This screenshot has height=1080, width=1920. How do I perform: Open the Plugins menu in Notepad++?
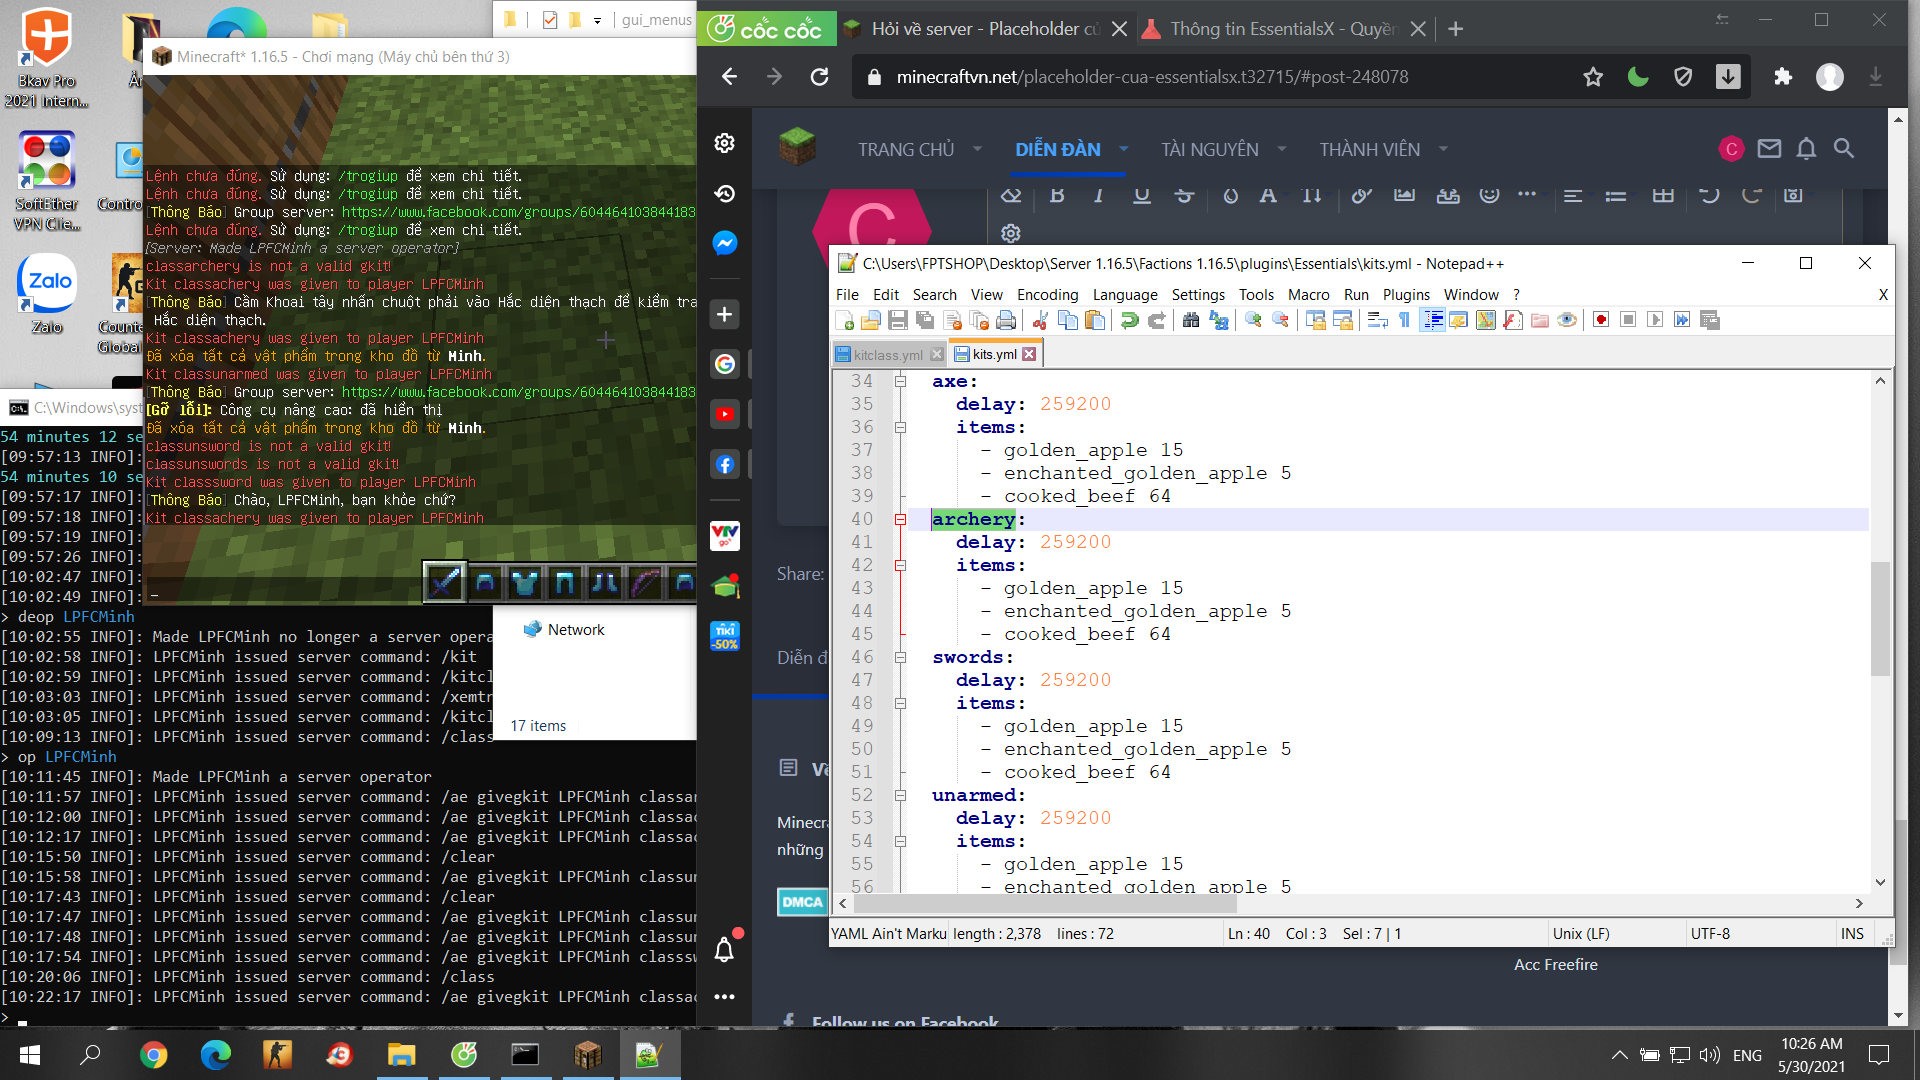coord(1405,294)
